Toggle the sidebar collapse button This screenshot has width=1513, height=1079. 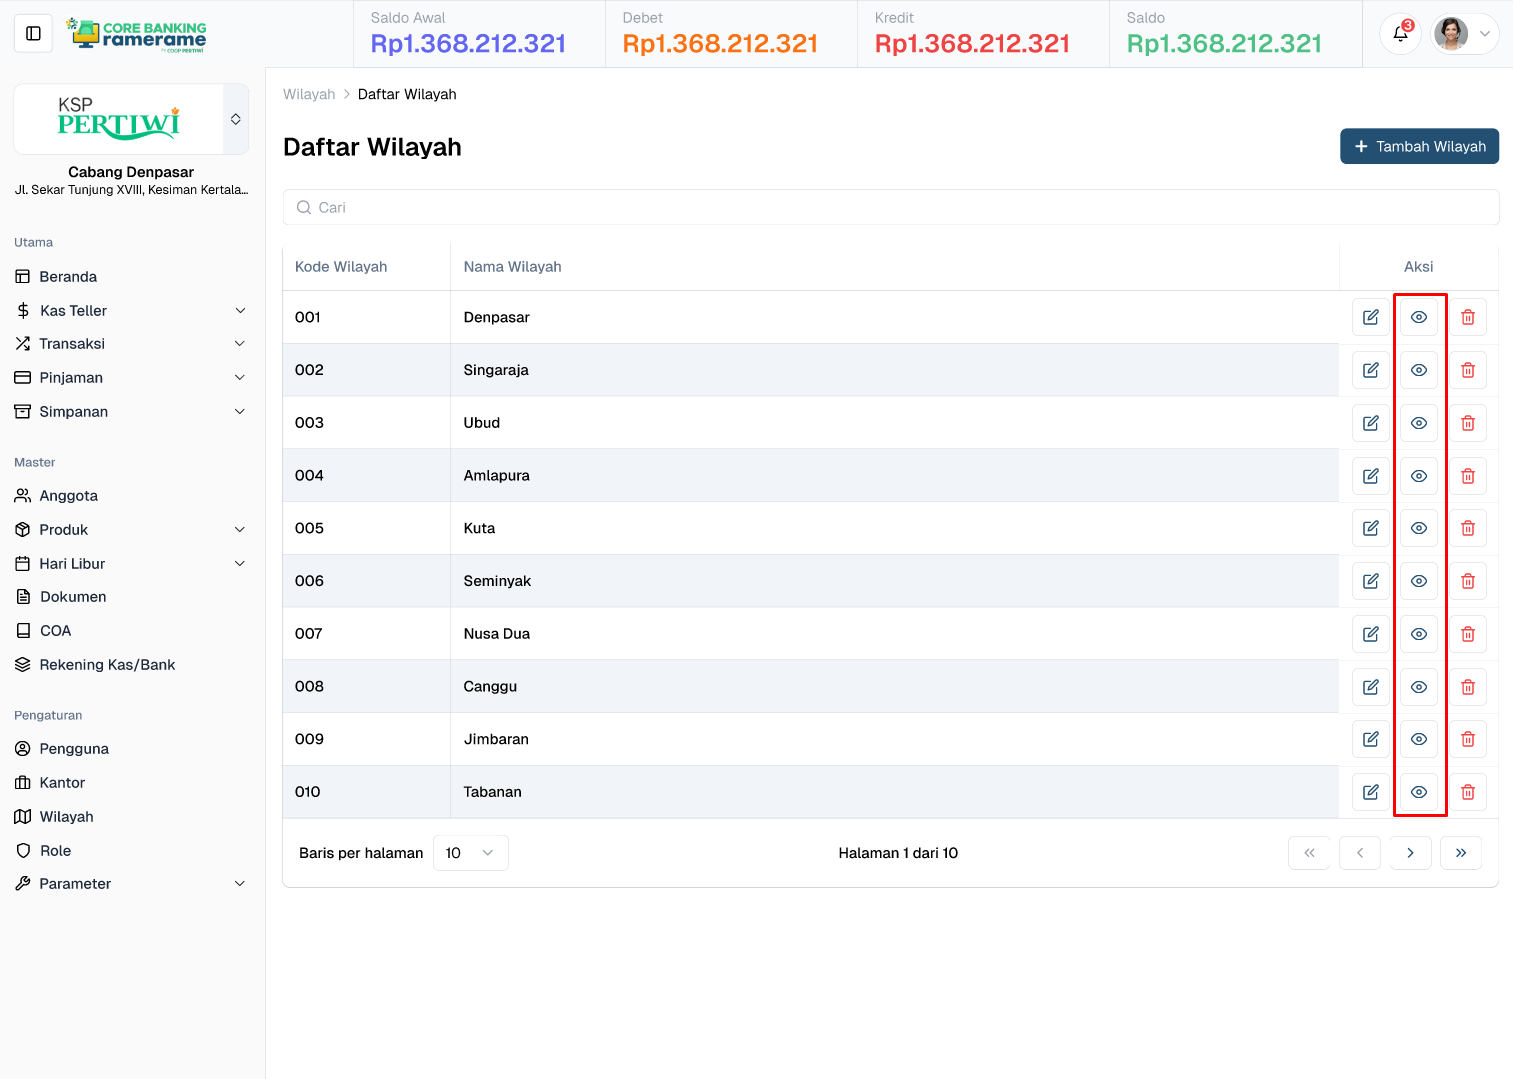click(x=33, y=33)
